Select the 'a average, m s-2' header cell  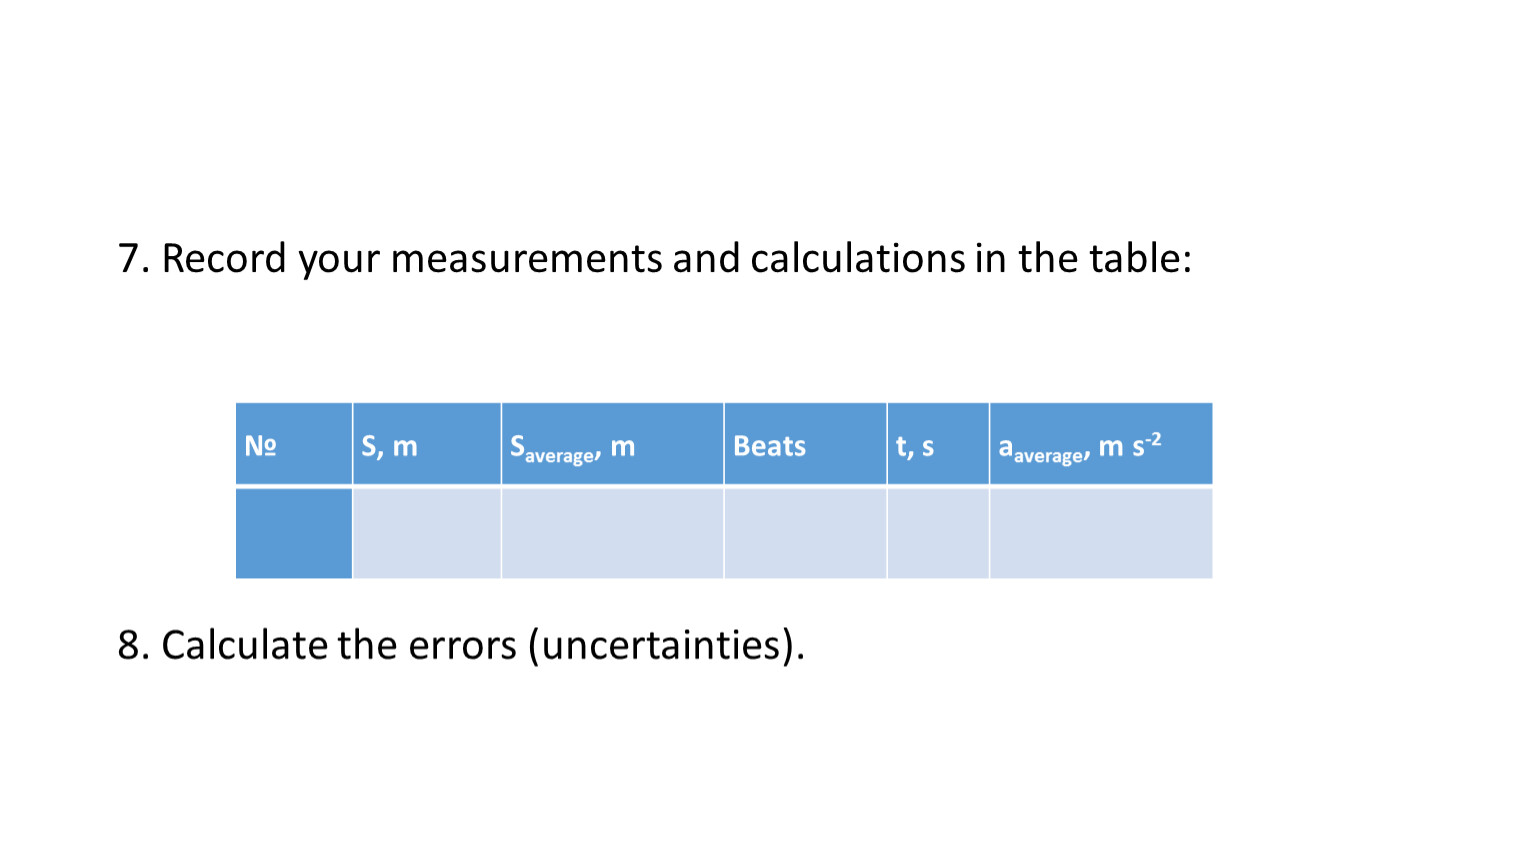(x=1100, y=445)
